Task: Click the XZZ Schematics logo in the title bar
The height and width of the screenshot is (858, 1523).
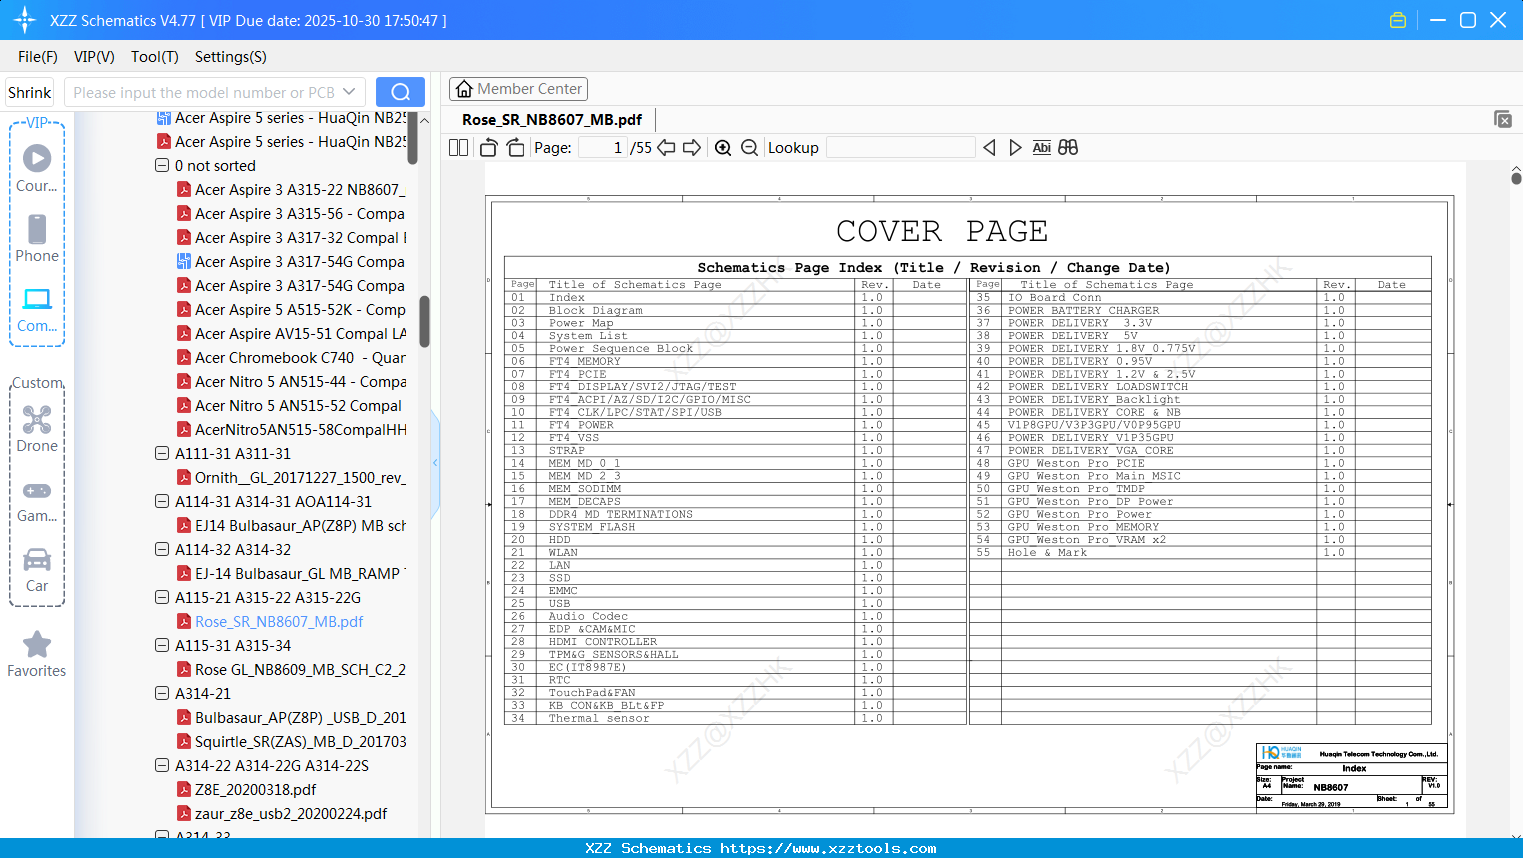Action: (x=24, y=20)
